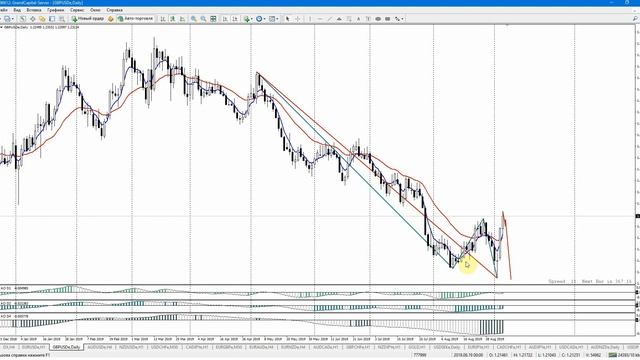Screen dimensions: 640x360
Task: Open the Сервис menu
Action: pyautogui.click(x=77, y=10)
